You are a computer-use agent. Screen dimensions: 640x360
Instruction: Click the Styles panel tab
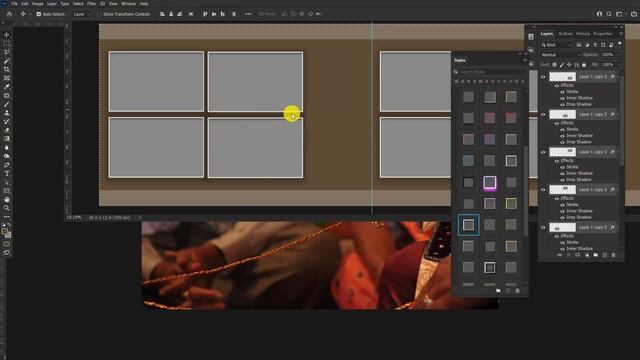point(460,60)
